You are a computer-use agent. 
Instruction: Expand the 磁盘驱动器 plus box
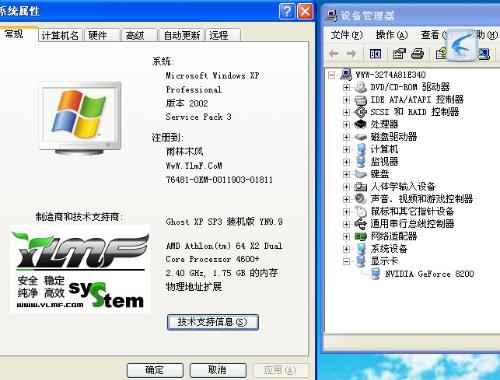346,137
